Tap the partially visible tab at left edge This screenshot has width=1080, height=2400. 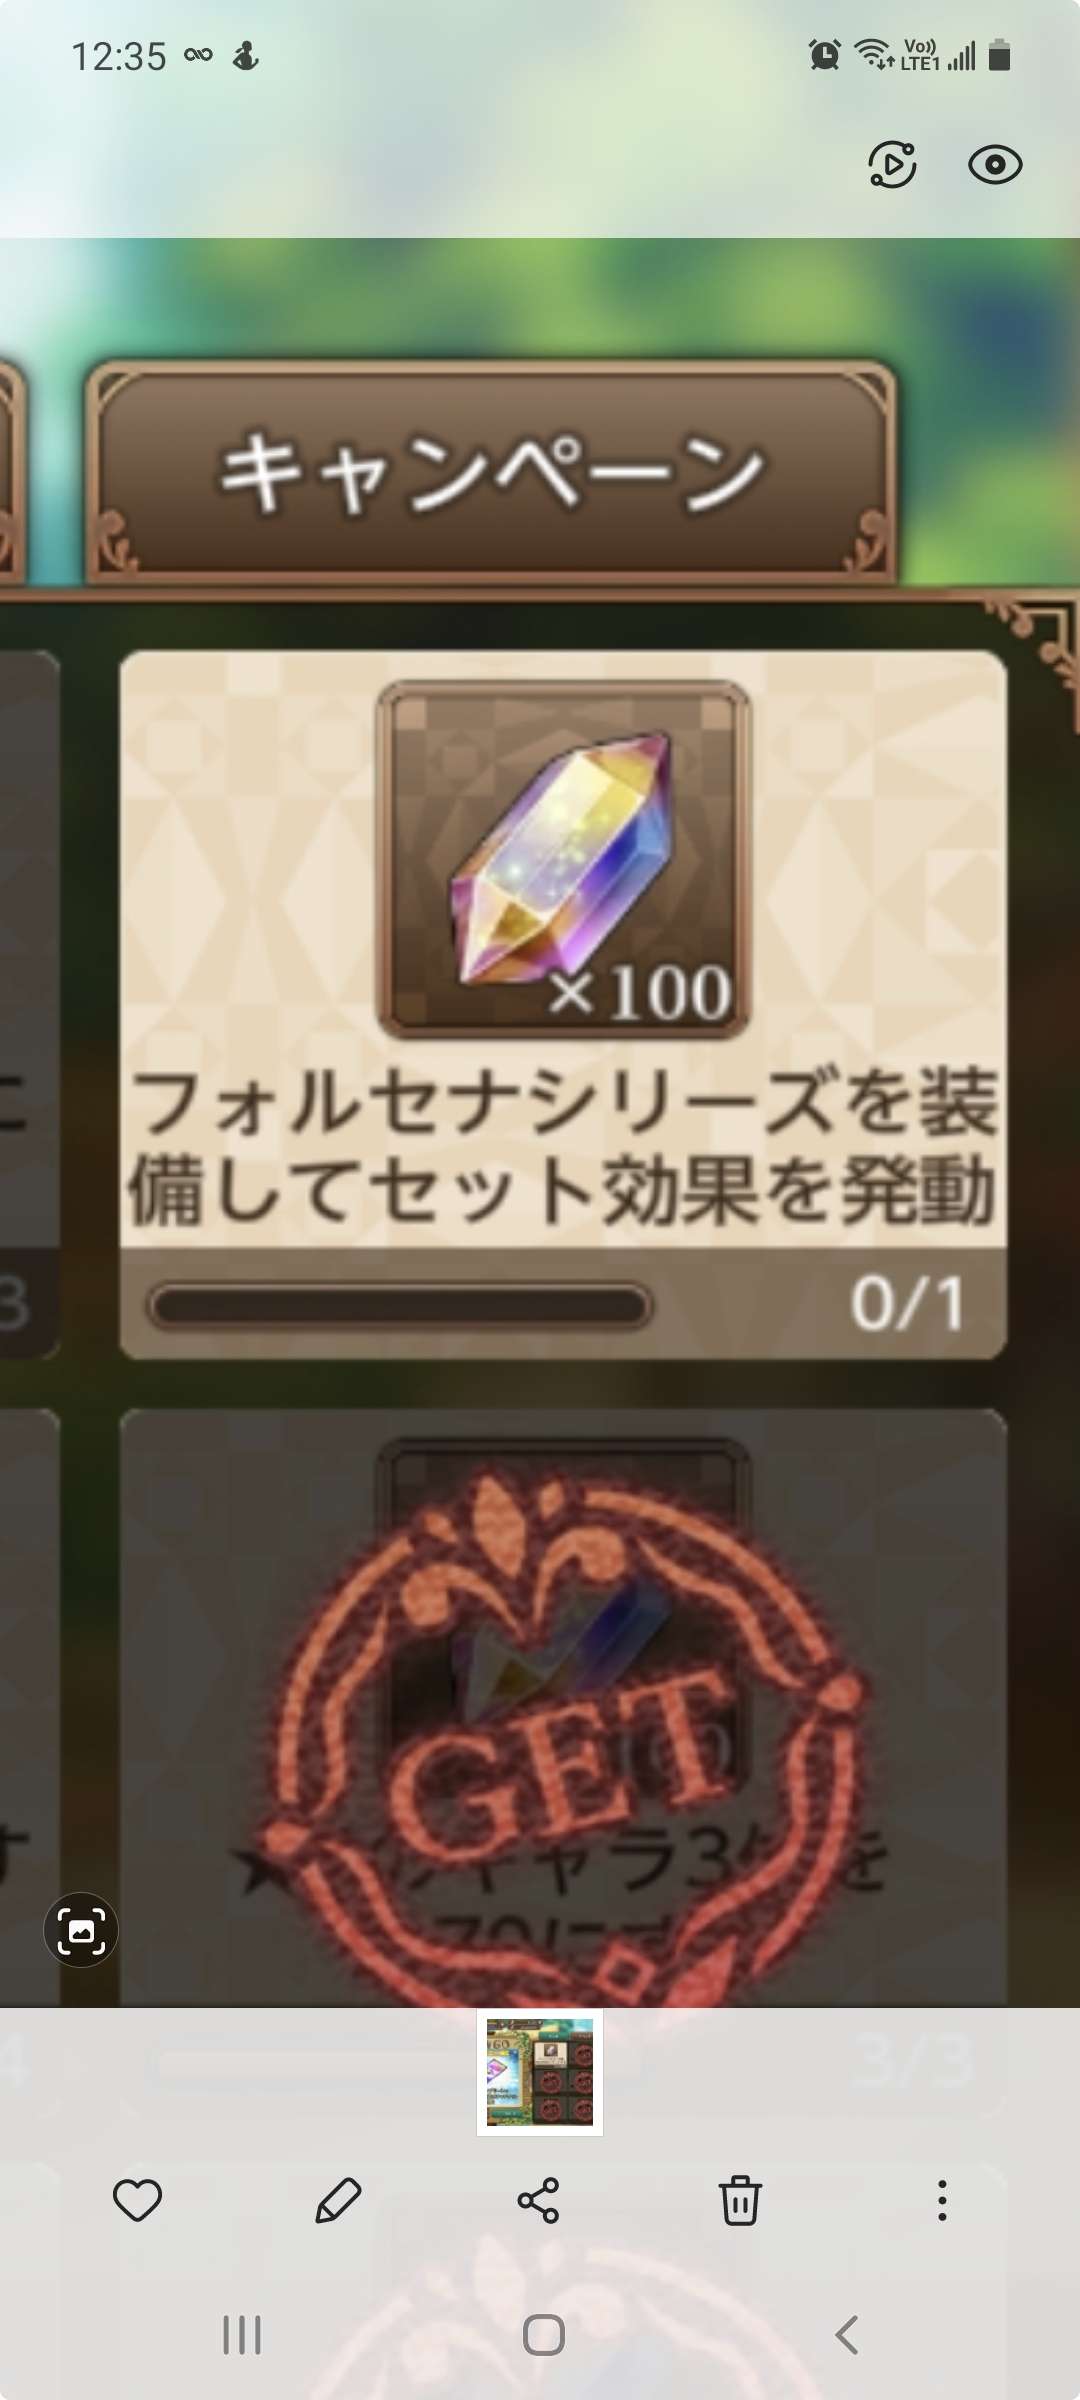(x=10, y=470)
